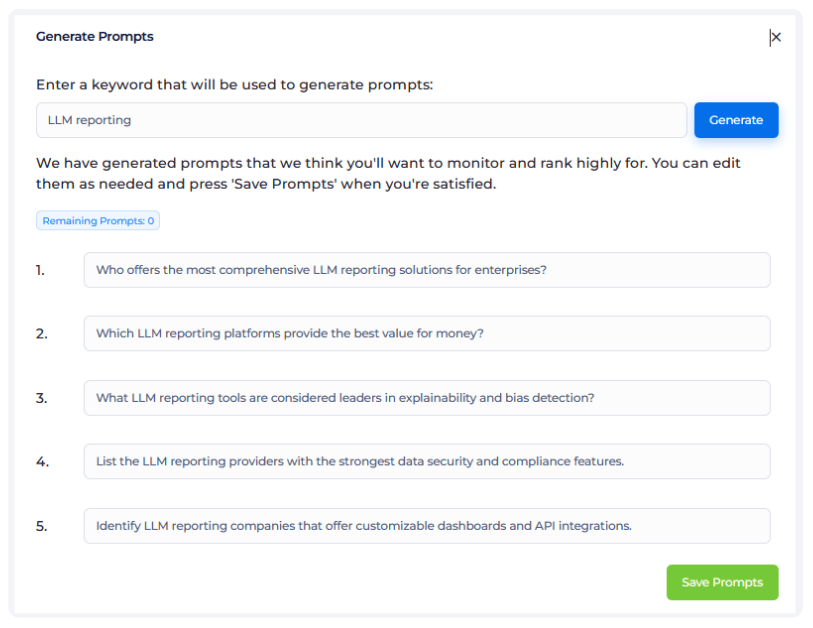Click the 'Enter a keyword' instruction label
The height and width of the screenshot is (628, 813).
coord(234,85)
